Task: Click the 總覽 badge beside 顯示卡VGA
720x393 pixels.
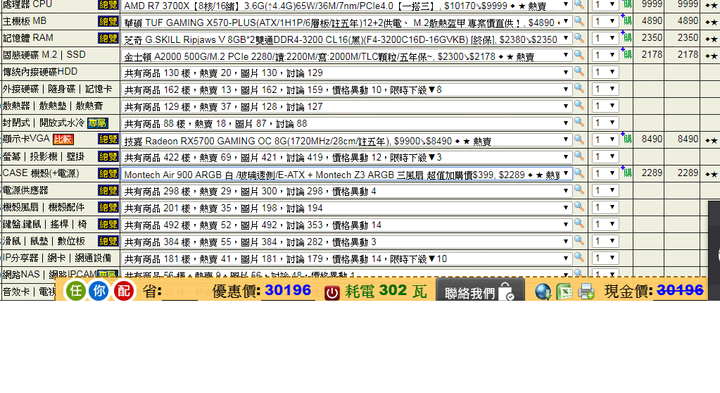Action: (108, 139)
